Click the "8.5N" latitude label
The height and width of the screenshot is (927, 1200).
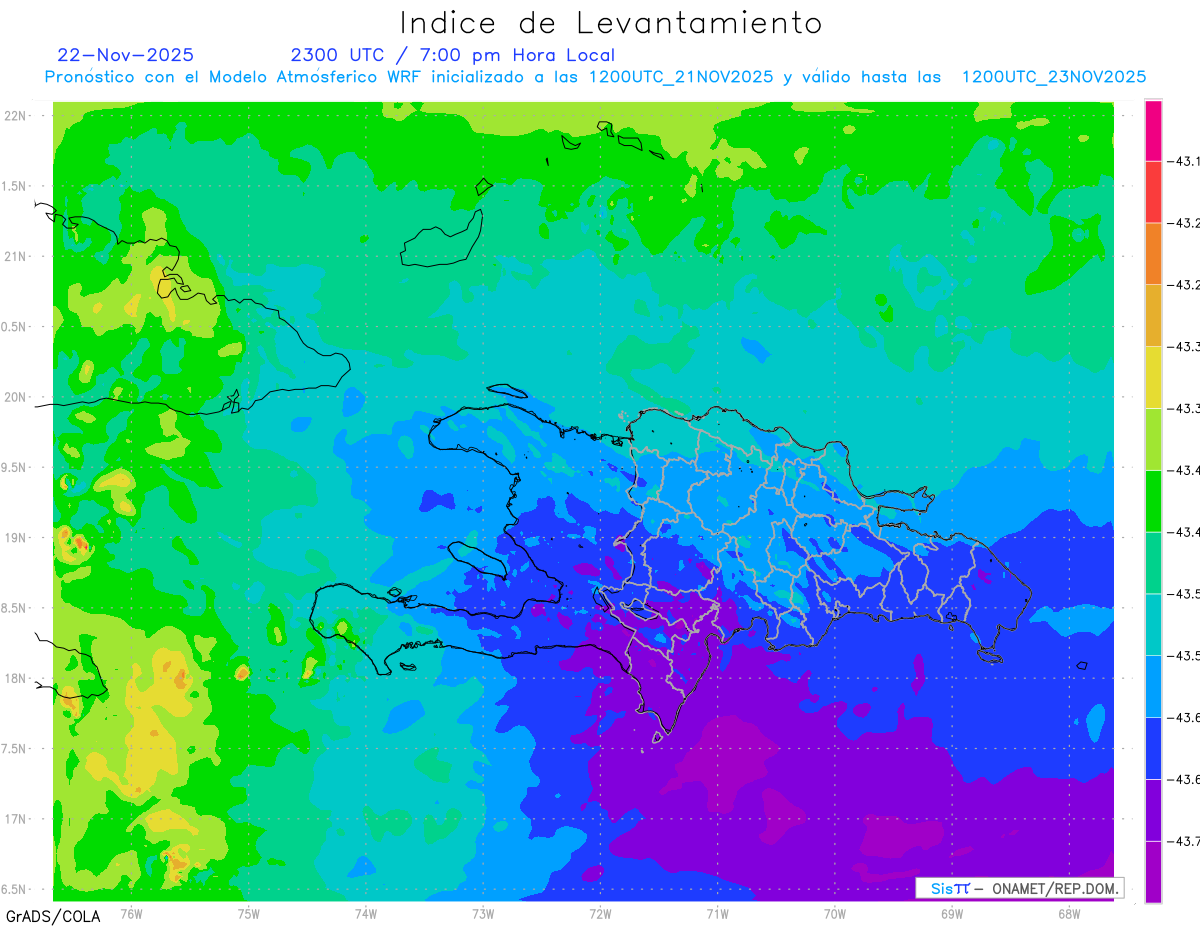[x=14, y=608]
